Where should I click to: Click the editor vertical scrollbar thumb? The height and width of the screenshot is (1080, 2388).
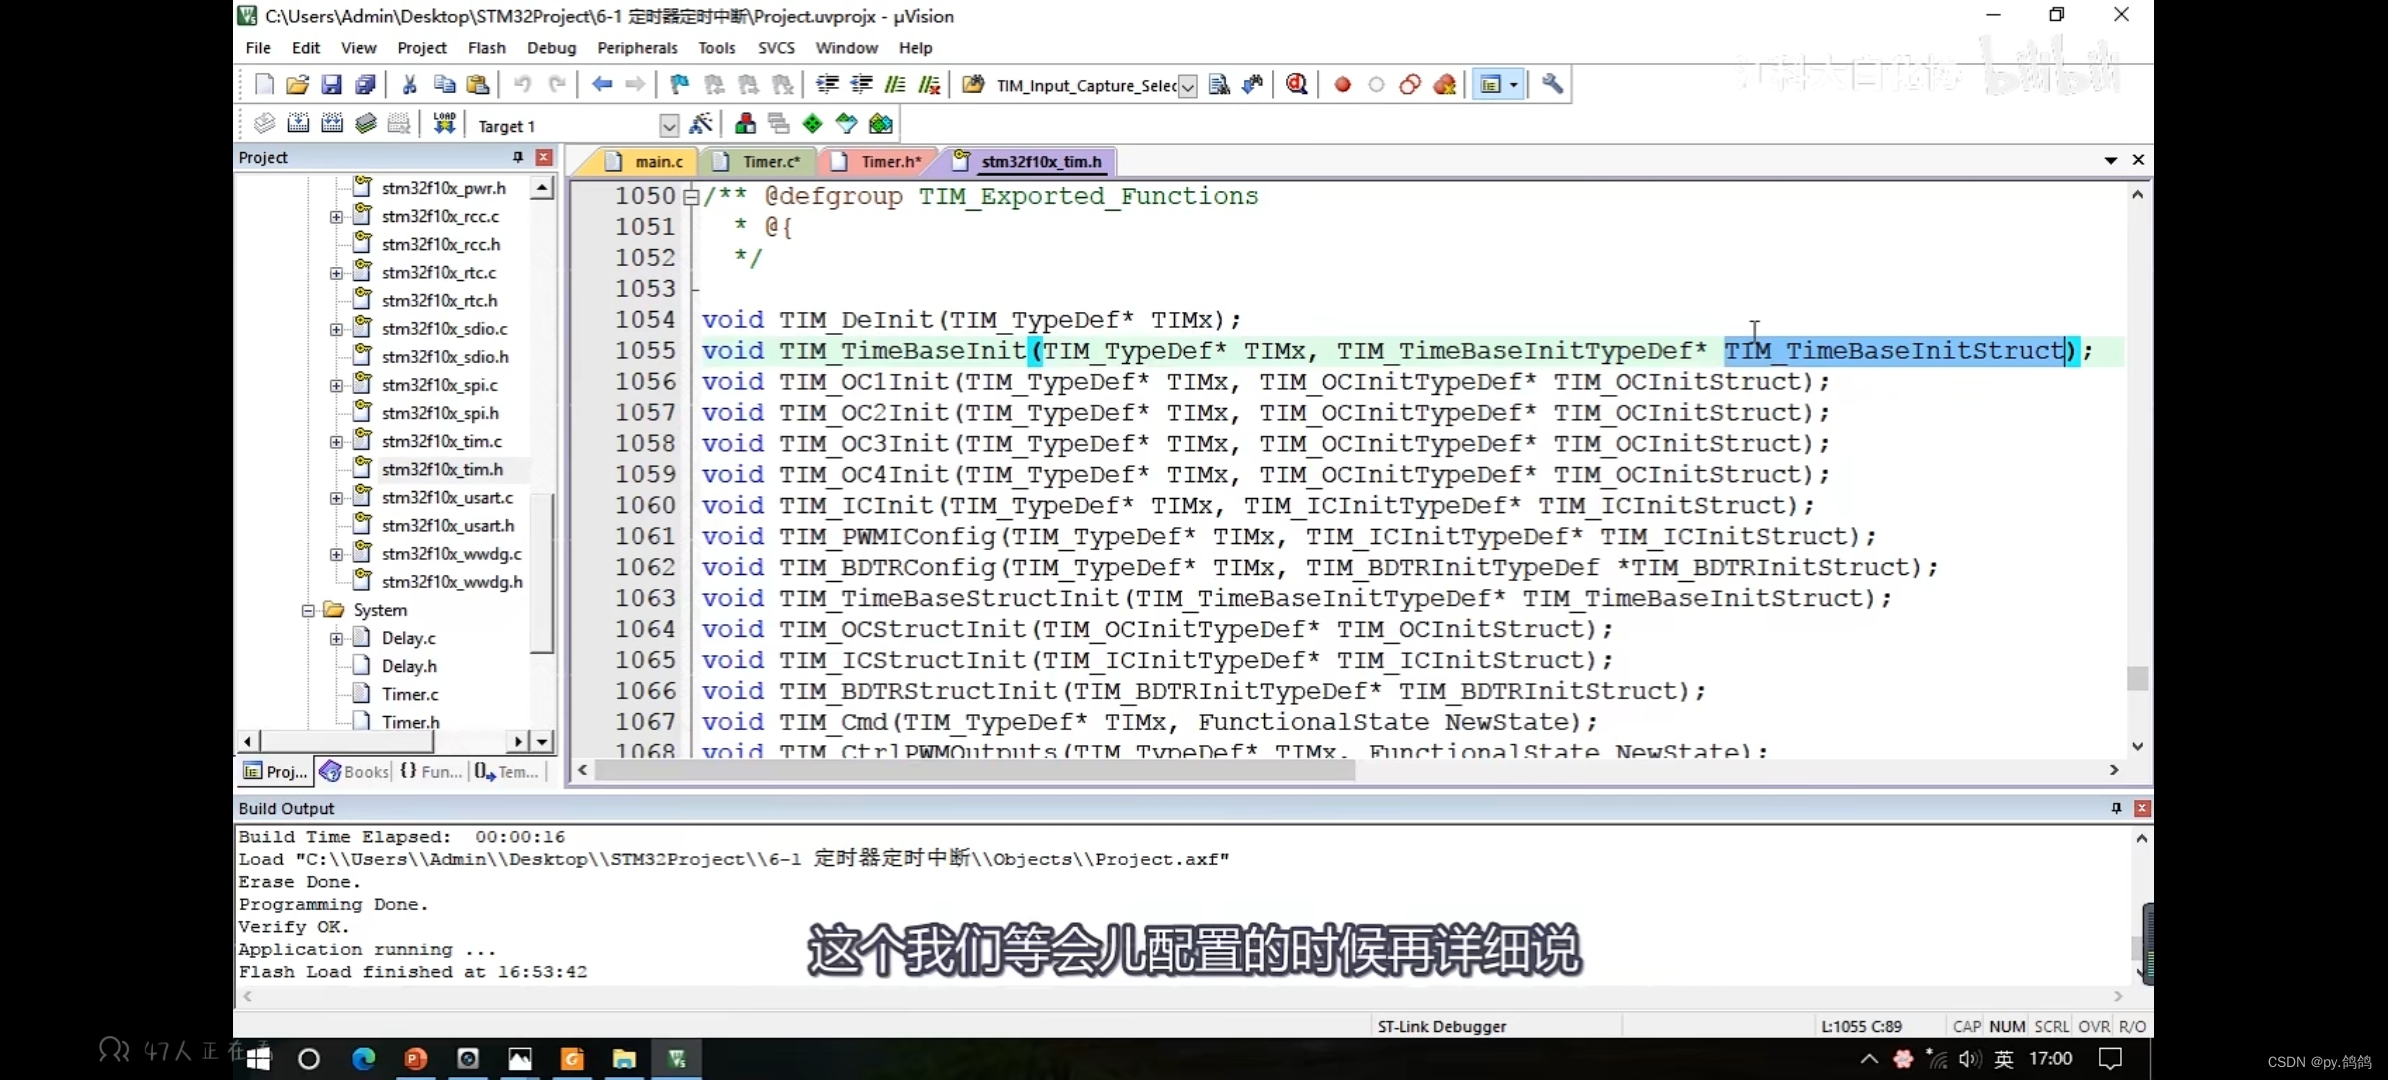point(2137,679)
